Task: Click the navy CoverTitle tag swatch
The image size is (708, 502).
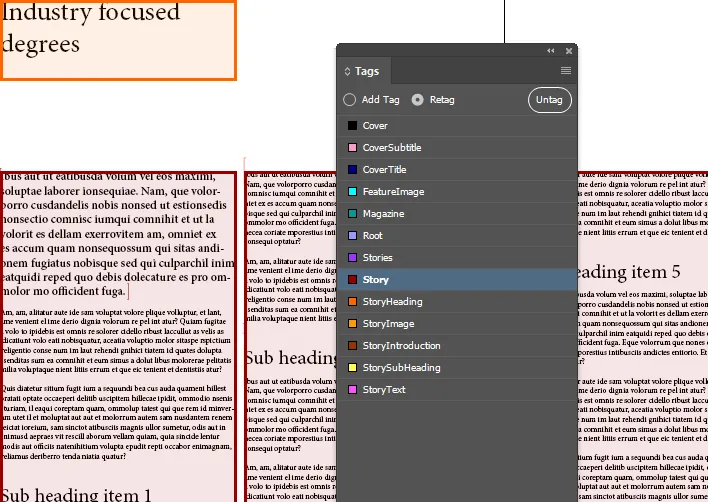Action: pos(352,169)
